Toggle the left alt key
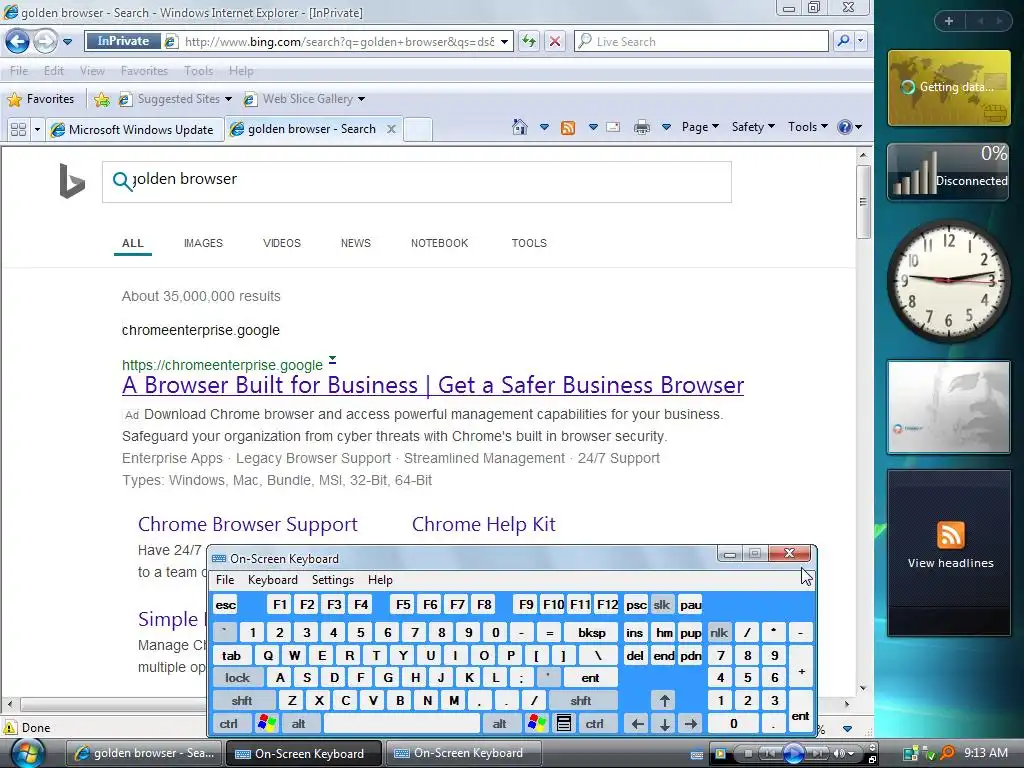The image size is (1024, 768). [298, 723]
